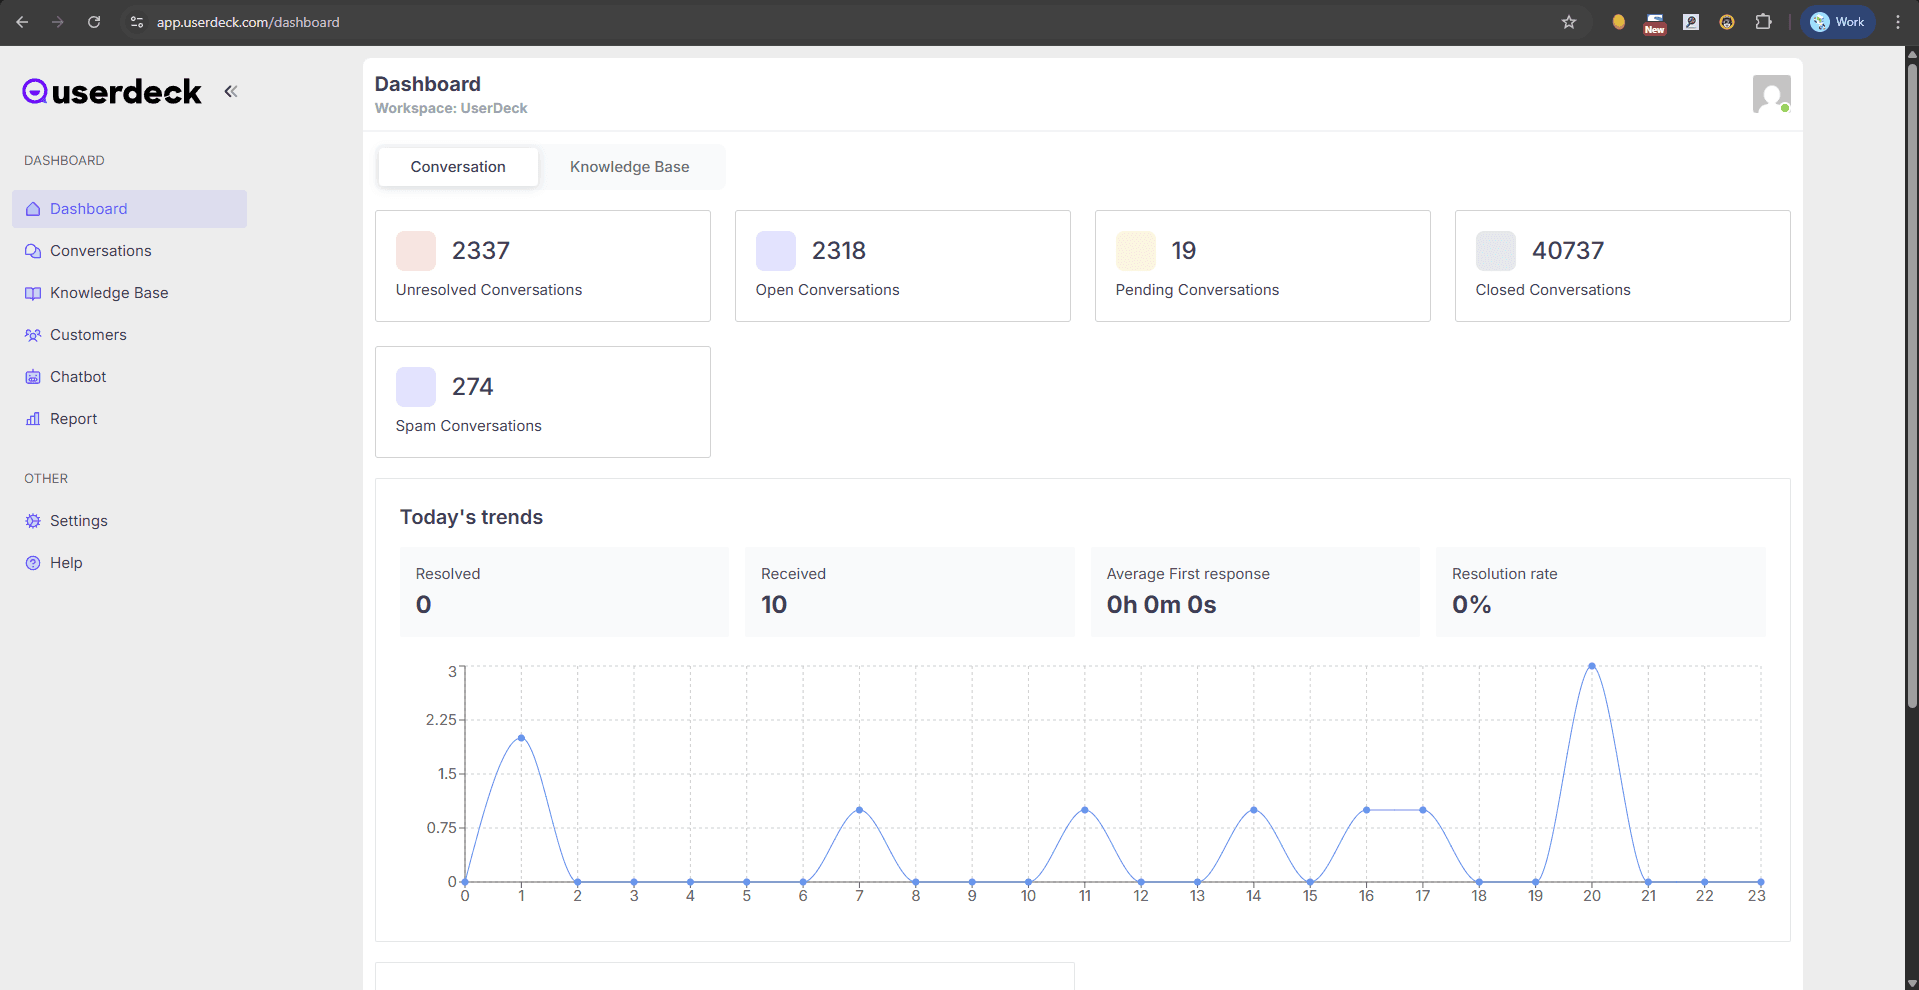Open Chrome's three-dot menu

click(1898, 22)
